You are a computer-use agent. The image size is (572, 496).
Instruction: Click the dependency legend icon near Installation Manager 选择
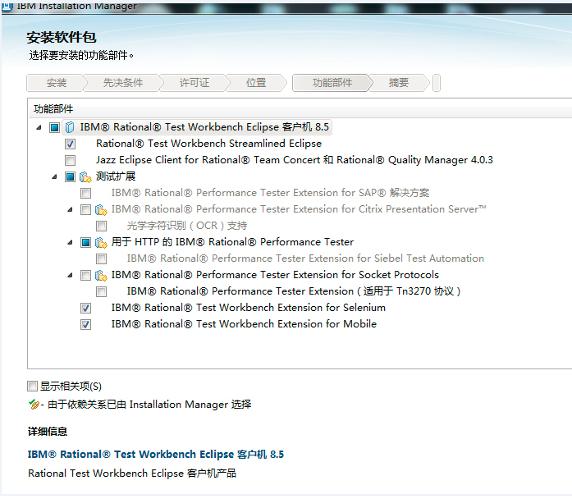click(x=34, y=404)
